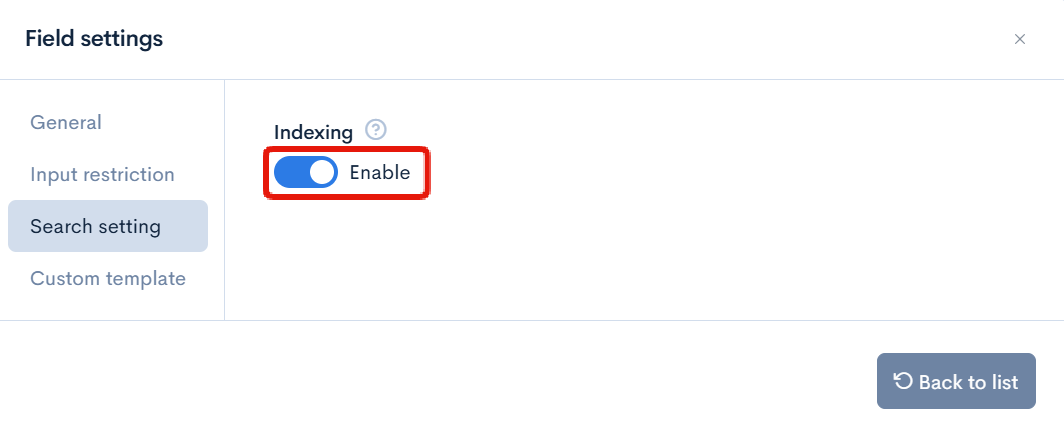Click the Enable label next to the switch

[380, 173]
